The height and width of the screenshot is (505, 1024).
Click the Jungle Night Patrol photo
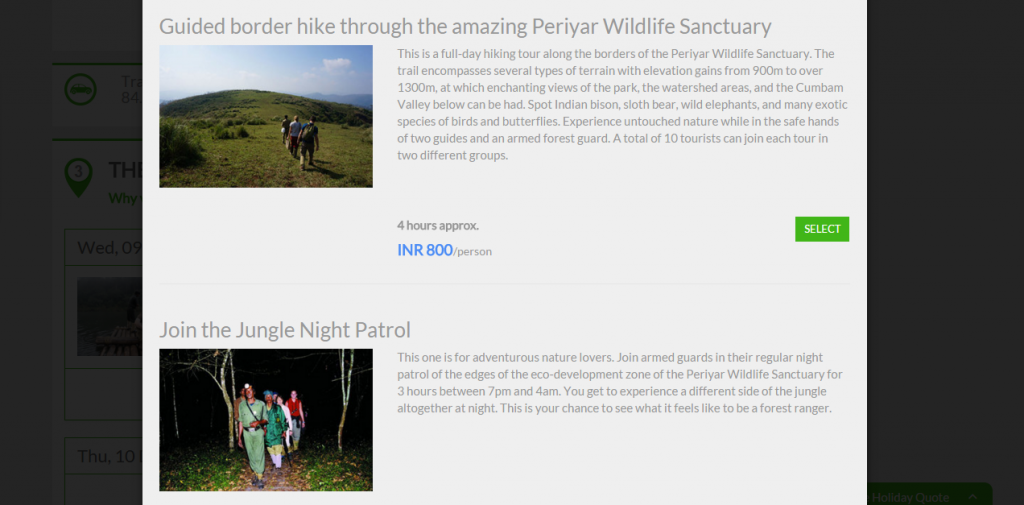(x=266, y=419)
